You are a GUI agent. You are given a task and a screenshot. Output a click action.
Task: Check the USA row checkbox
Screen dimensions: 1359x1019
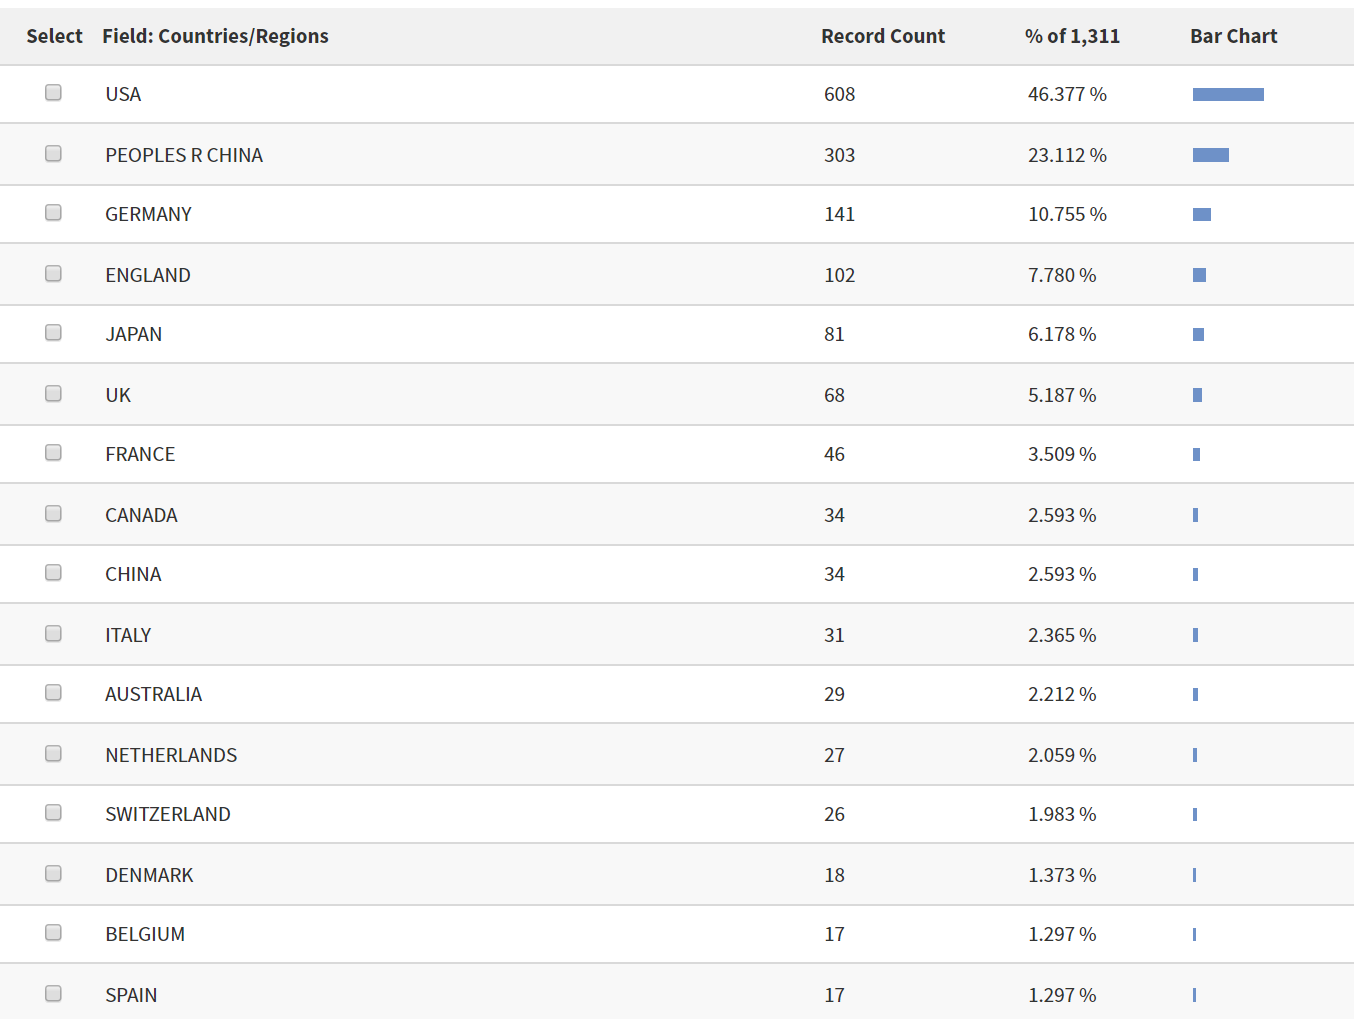tap(53, 92)
